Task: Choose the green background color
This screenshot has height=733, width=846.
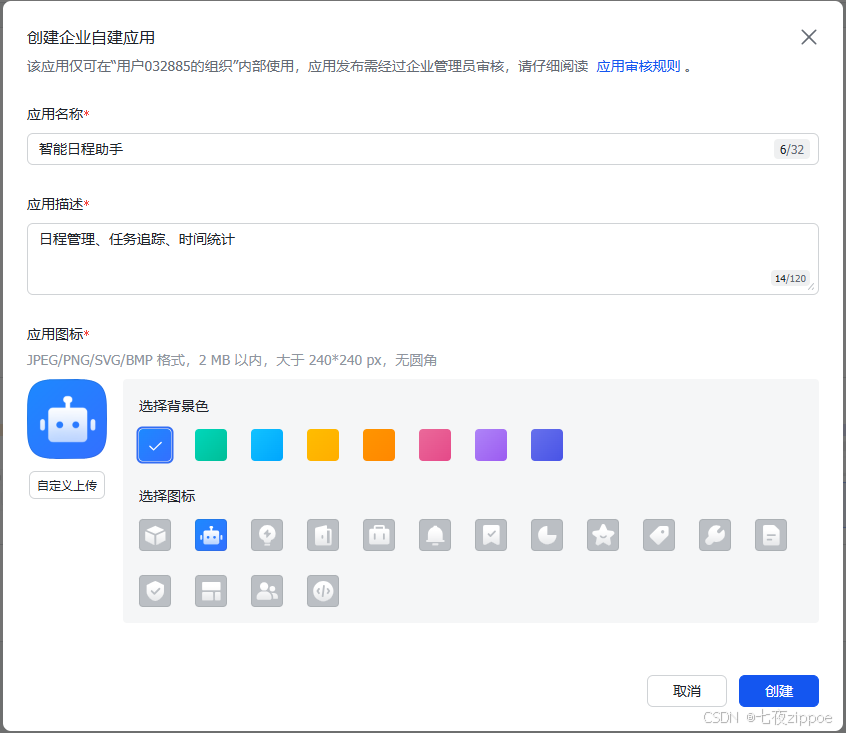Action: 211,445
